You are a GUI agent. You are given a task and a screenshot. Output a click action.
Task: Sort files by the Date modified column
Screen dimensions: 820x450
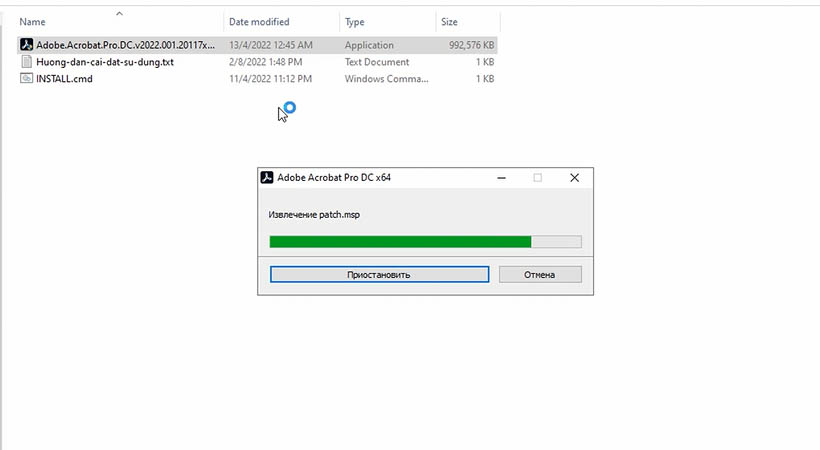(259, 22)
